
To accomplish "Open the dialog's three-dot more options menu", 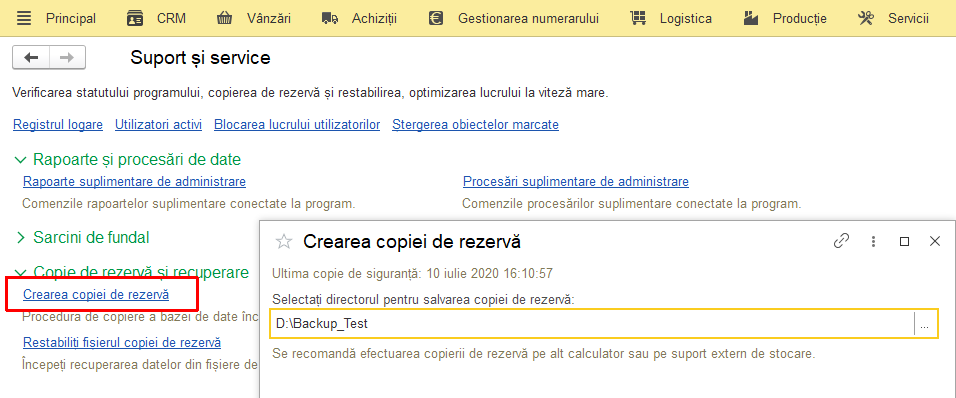I will [874, 241].
